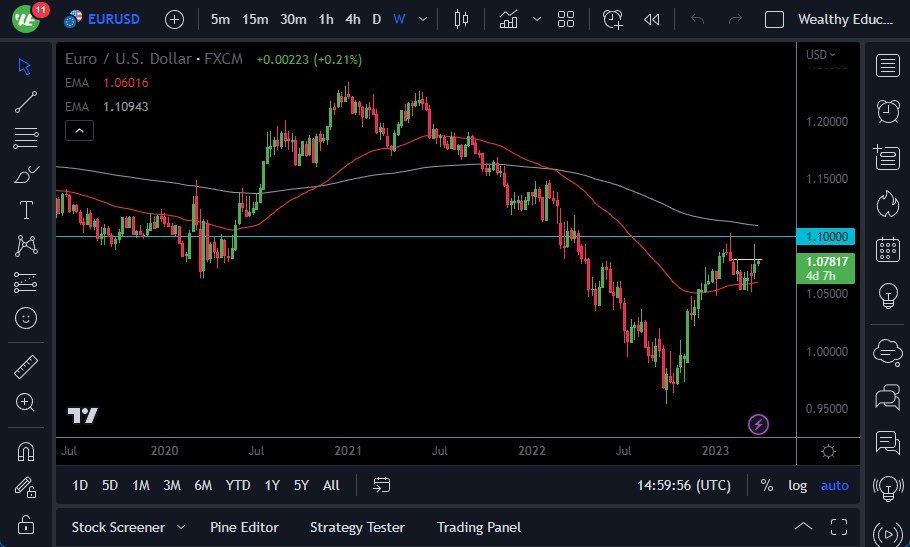This screenshot has height=547, width=910.
Task: Switch to the Strategy Tester tab
Action: (357, 527)
